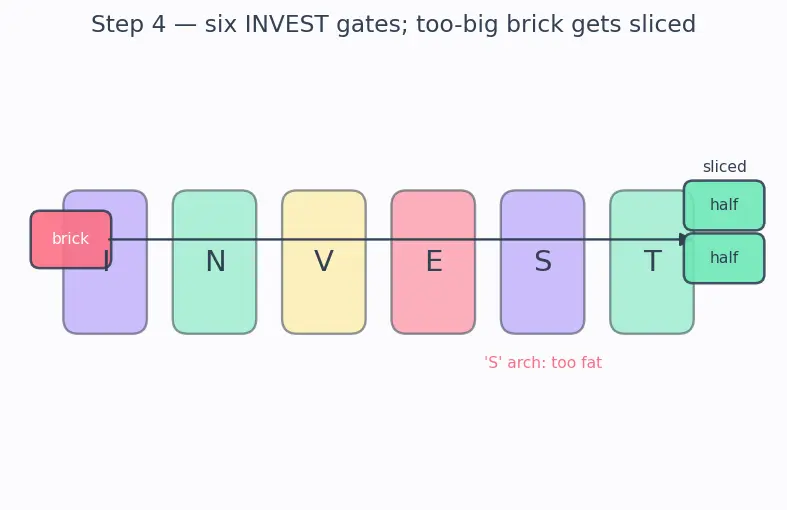Click the letter E in pink gate

click(x=434, y=262)
